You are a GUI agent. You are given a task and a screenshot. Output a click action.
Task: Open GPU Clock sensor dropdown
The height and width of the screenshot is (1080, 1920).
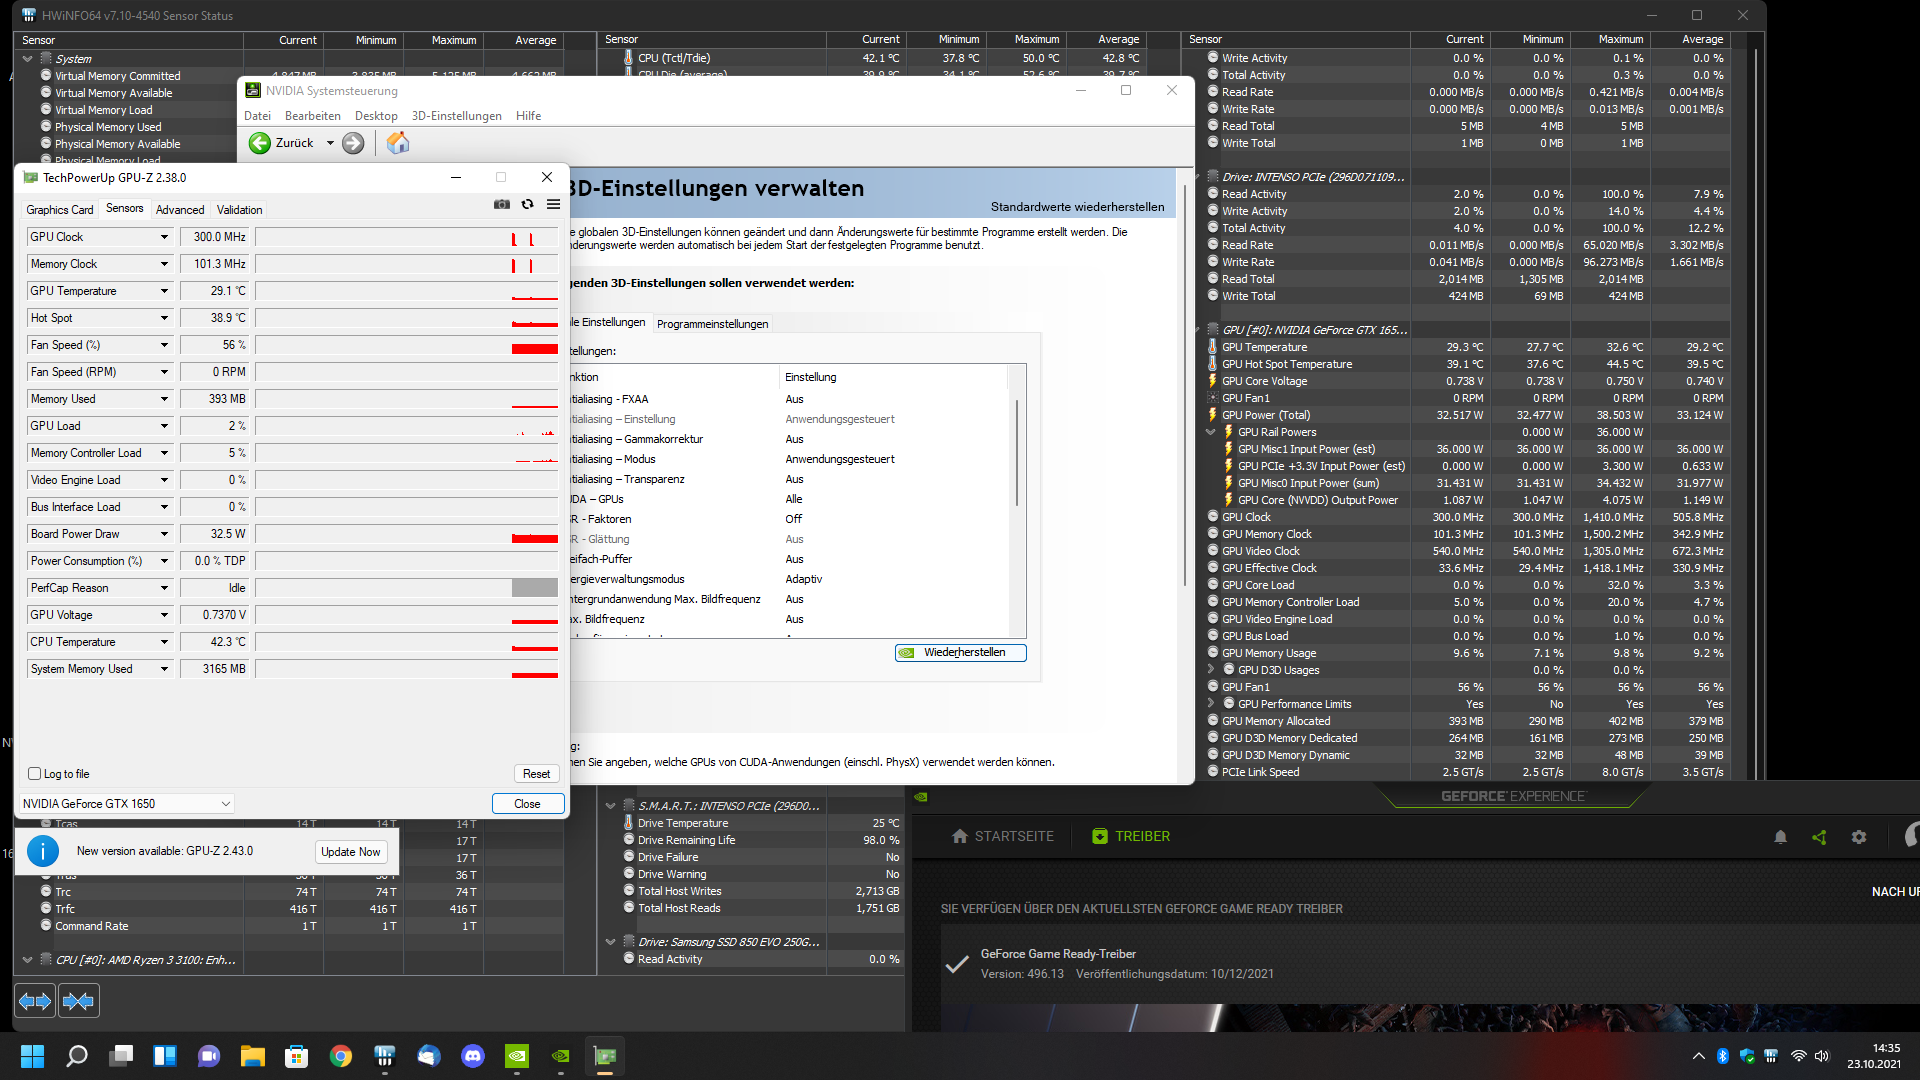coord(164,237)
